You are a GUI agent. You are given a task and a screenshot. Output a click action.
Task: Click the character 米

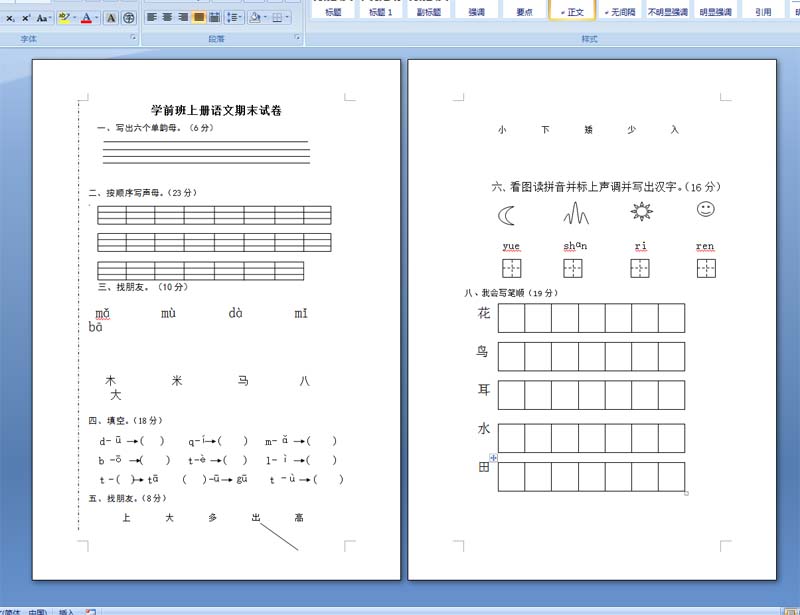coord(177,380)
